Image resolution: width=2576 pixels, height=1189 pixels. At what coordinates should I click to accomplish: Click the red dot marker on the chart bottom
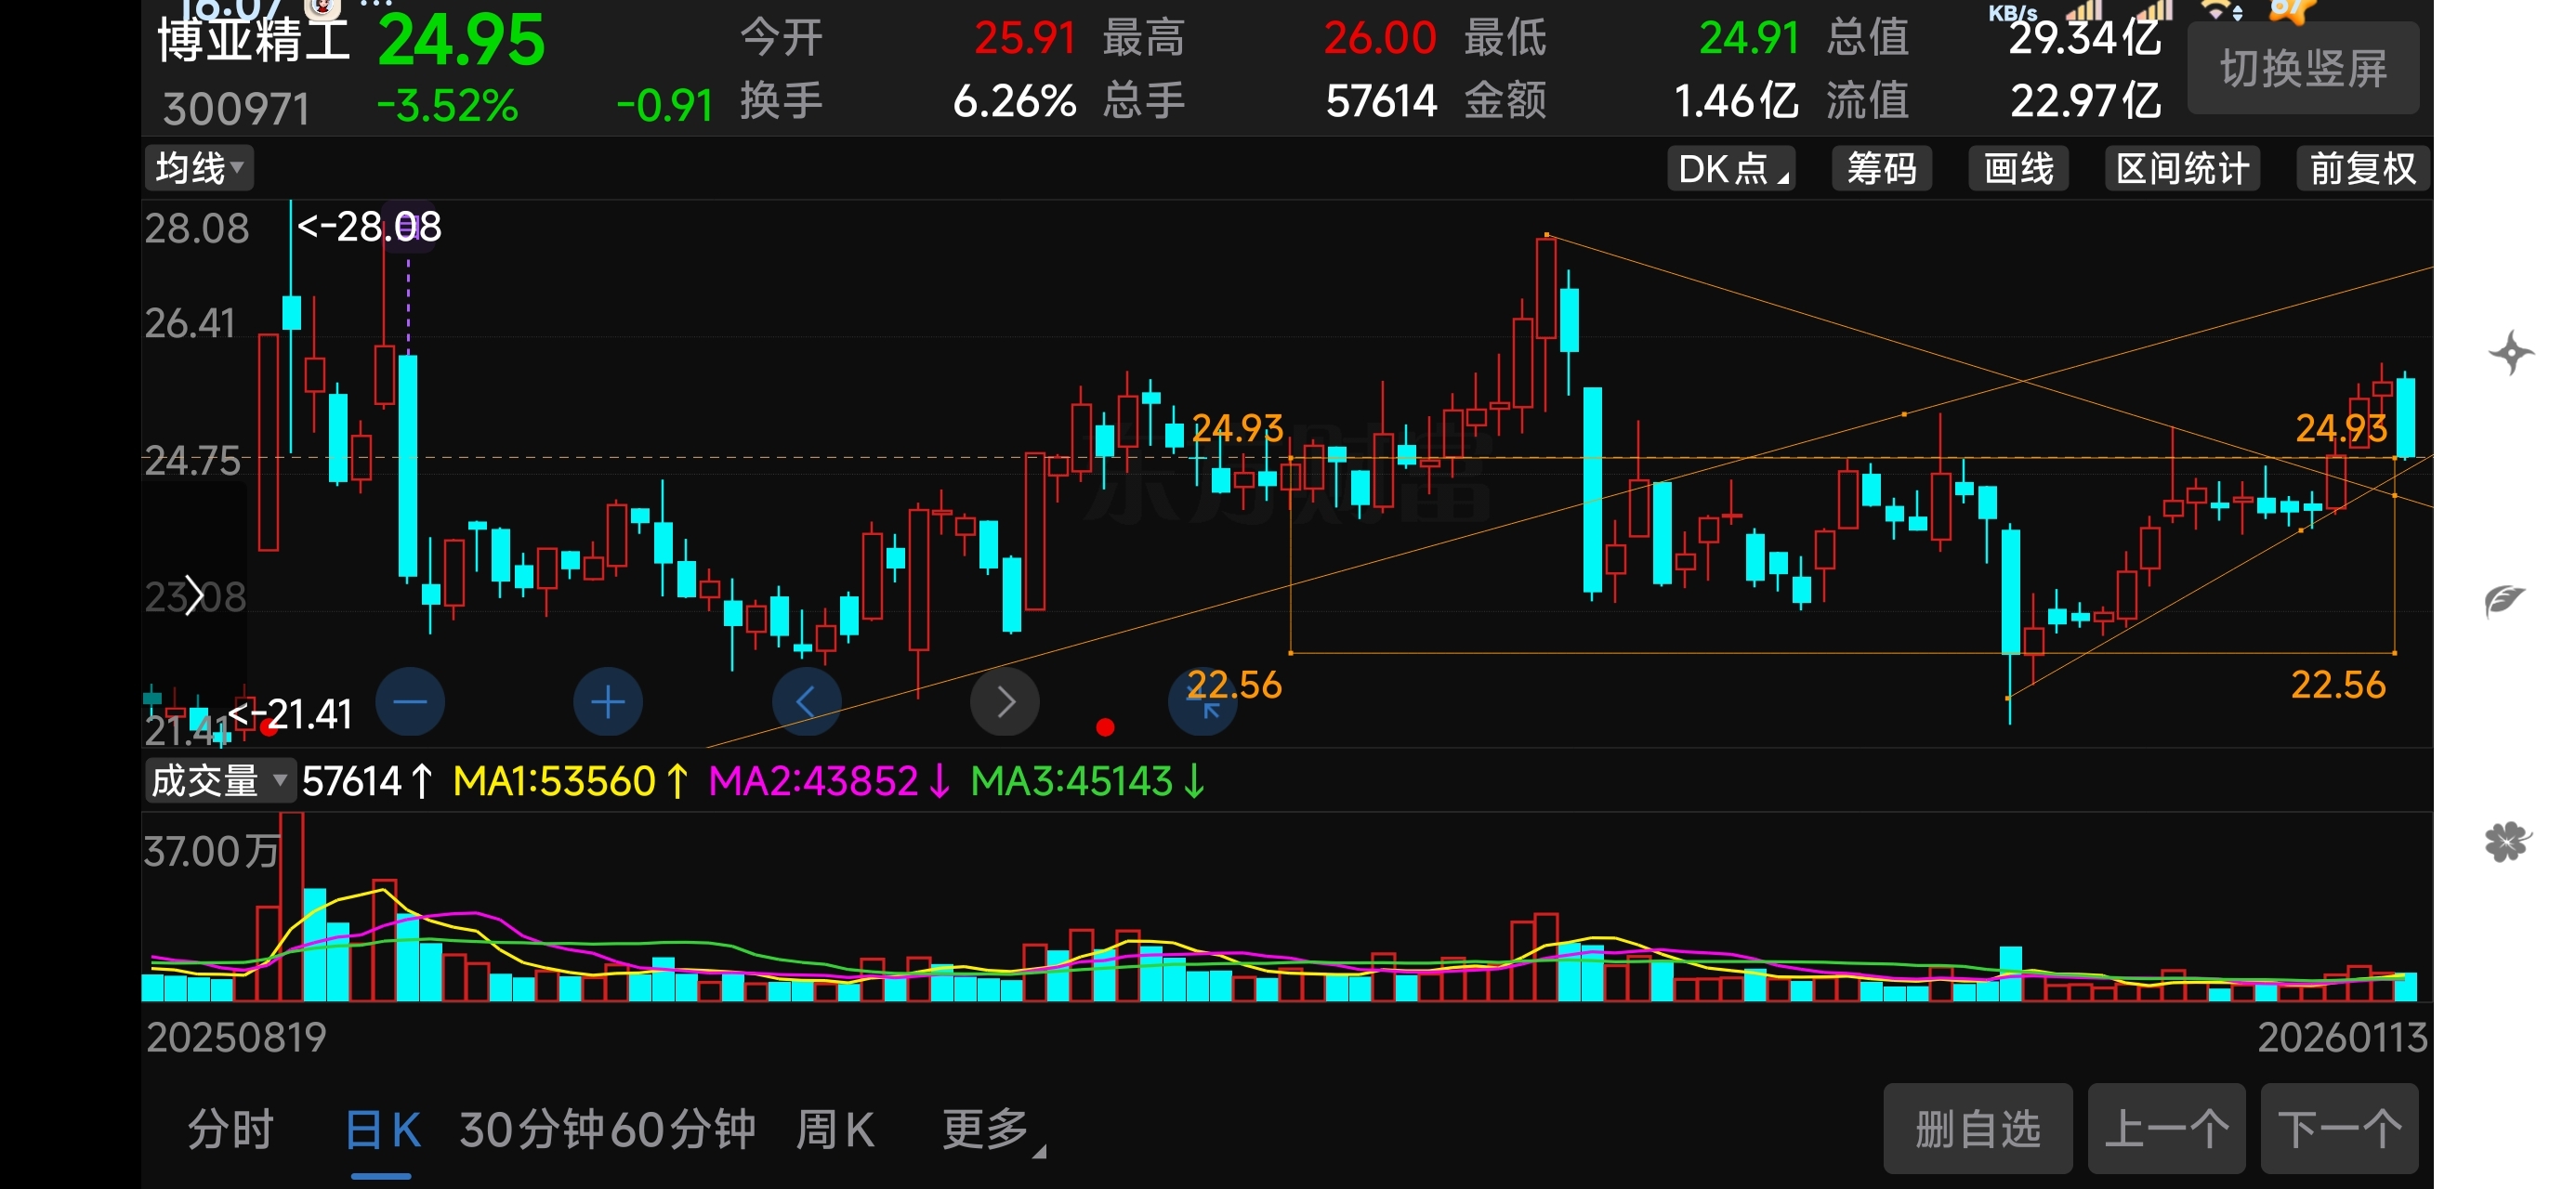(x=1105, y=727)
